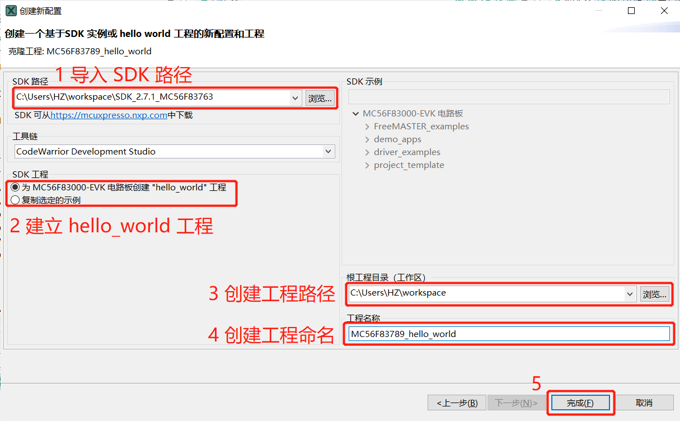Select 为 MC56F83000-EVK 创建 hello_world 工程 option
Image resolution: width=680 pixels, height=421 pixels.
[x=16, y=187]
